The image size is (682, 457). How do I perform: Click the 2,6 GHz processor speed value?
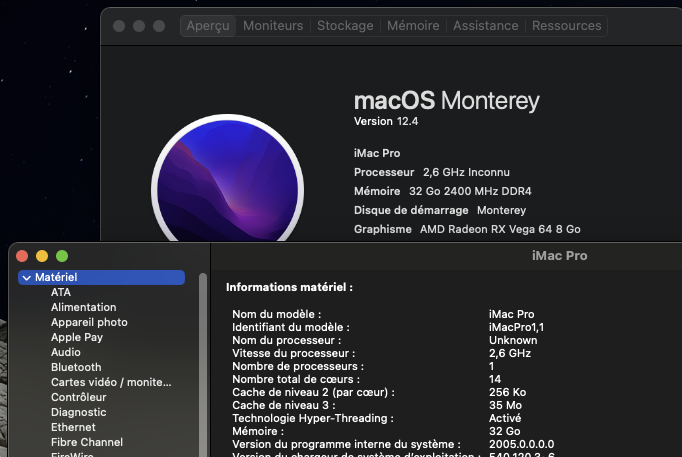510,354
